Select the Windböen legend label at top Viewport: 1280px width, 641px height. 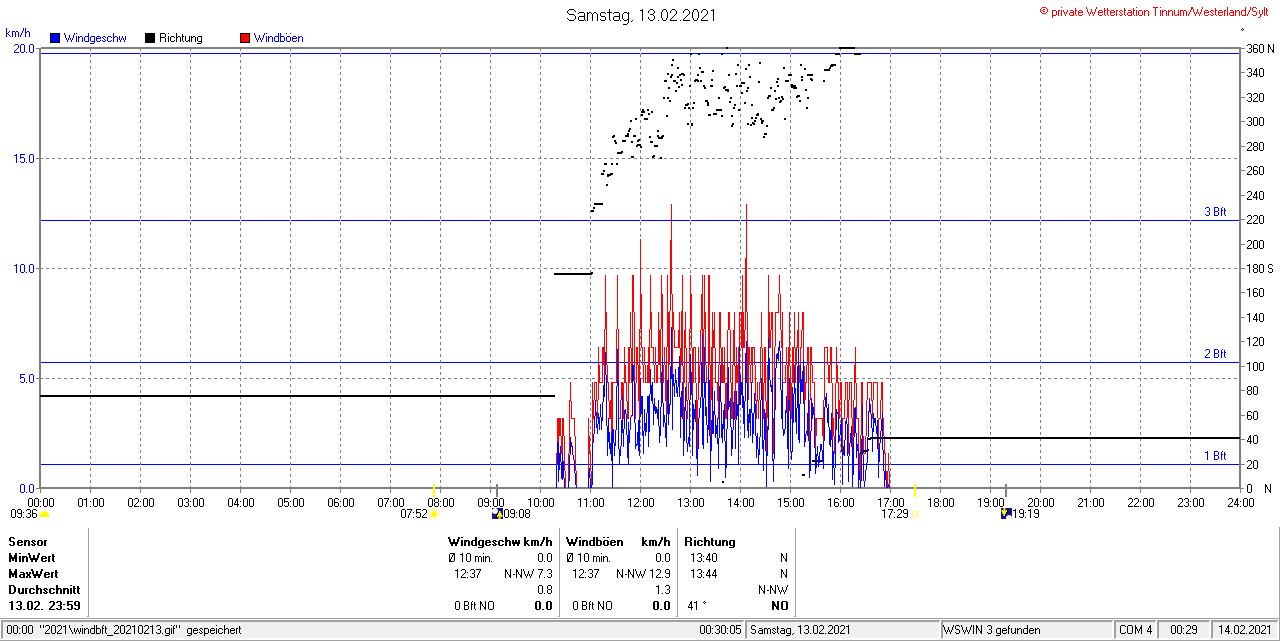pyautogui.click(x=279, y=38)
